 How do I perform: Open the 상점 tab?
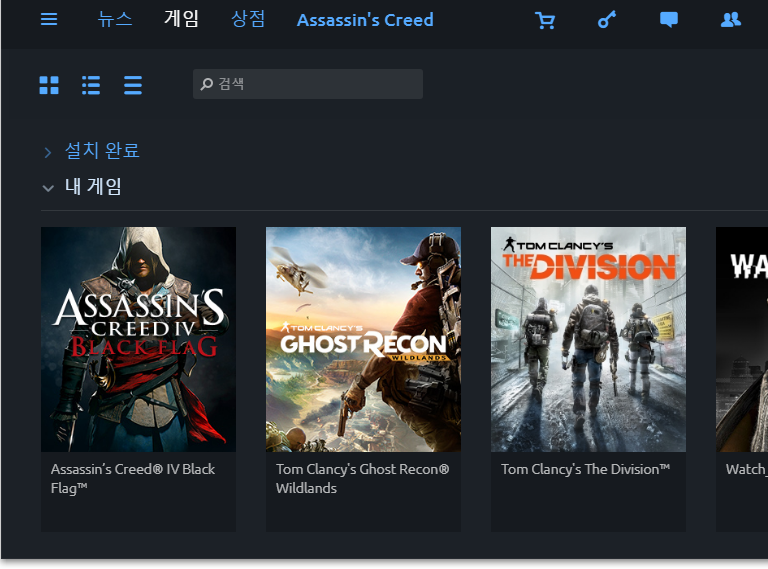[248, 20]
